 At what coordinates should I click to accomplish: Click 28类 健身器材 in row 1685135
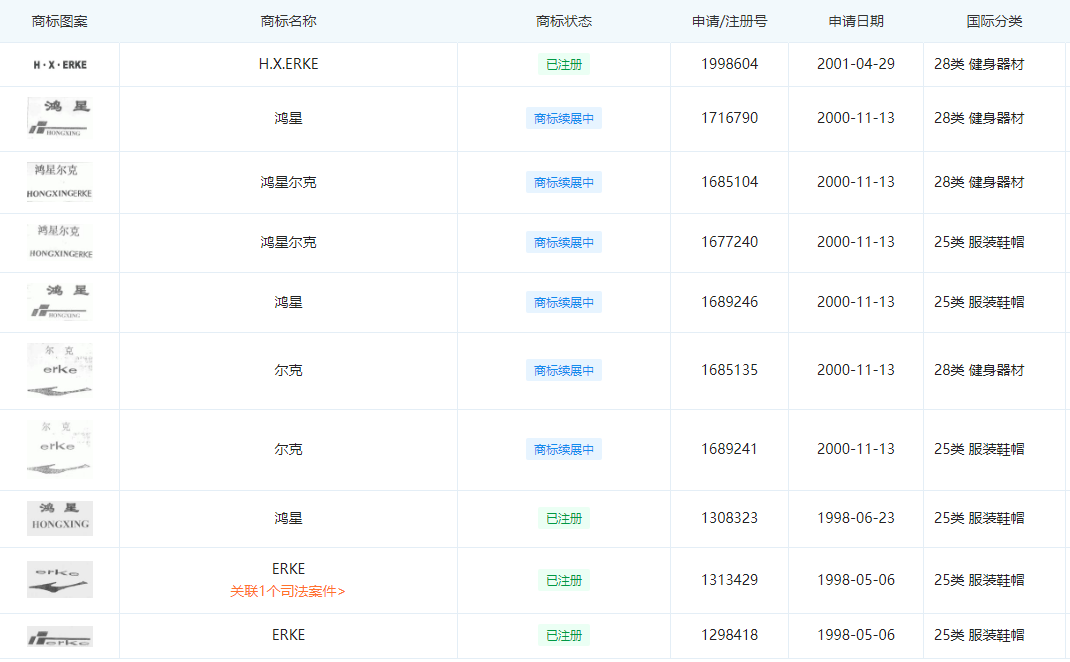pos(979,370)
